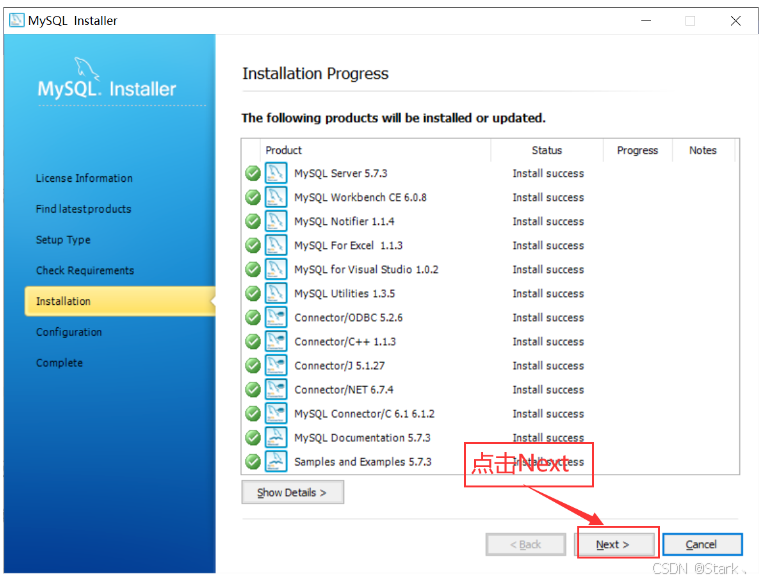The image size is (761, 582).
Task: Select 'MySQL Documentation 5.7.3' product name
Action: [x=363, y=438]
